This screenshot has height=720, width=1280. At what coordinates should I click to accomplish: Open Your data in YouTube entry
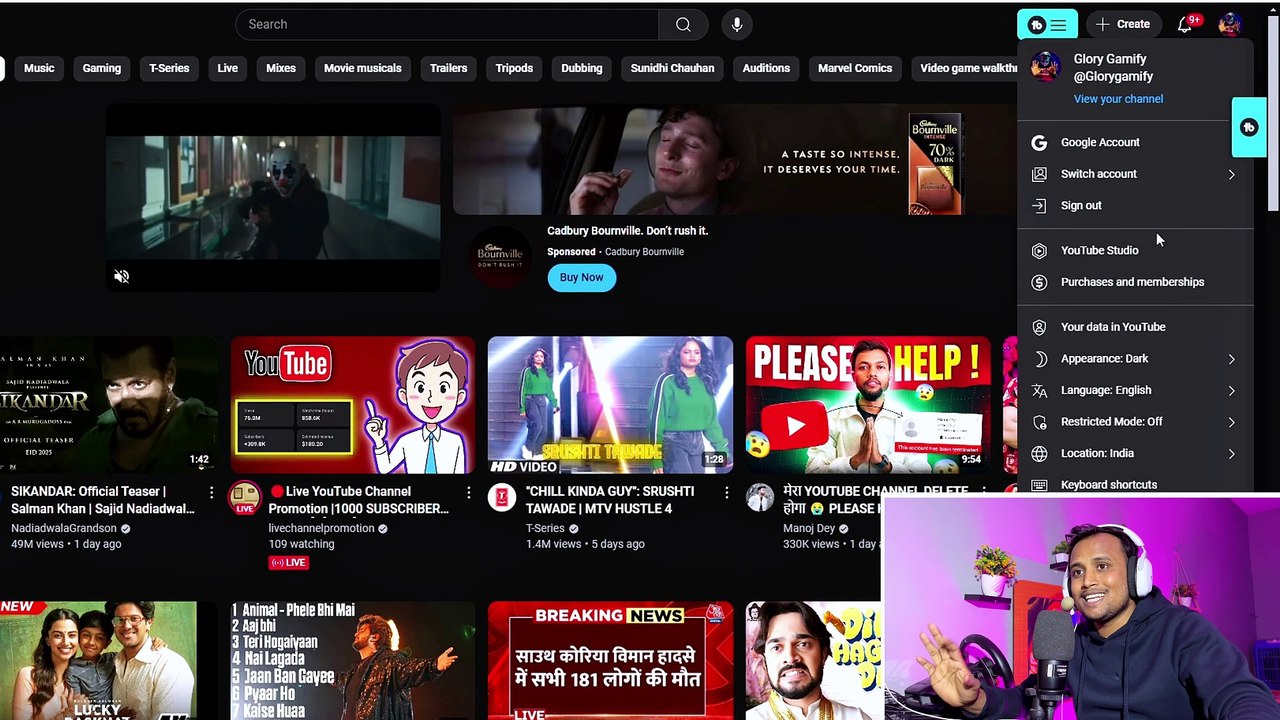point(1135,327)
